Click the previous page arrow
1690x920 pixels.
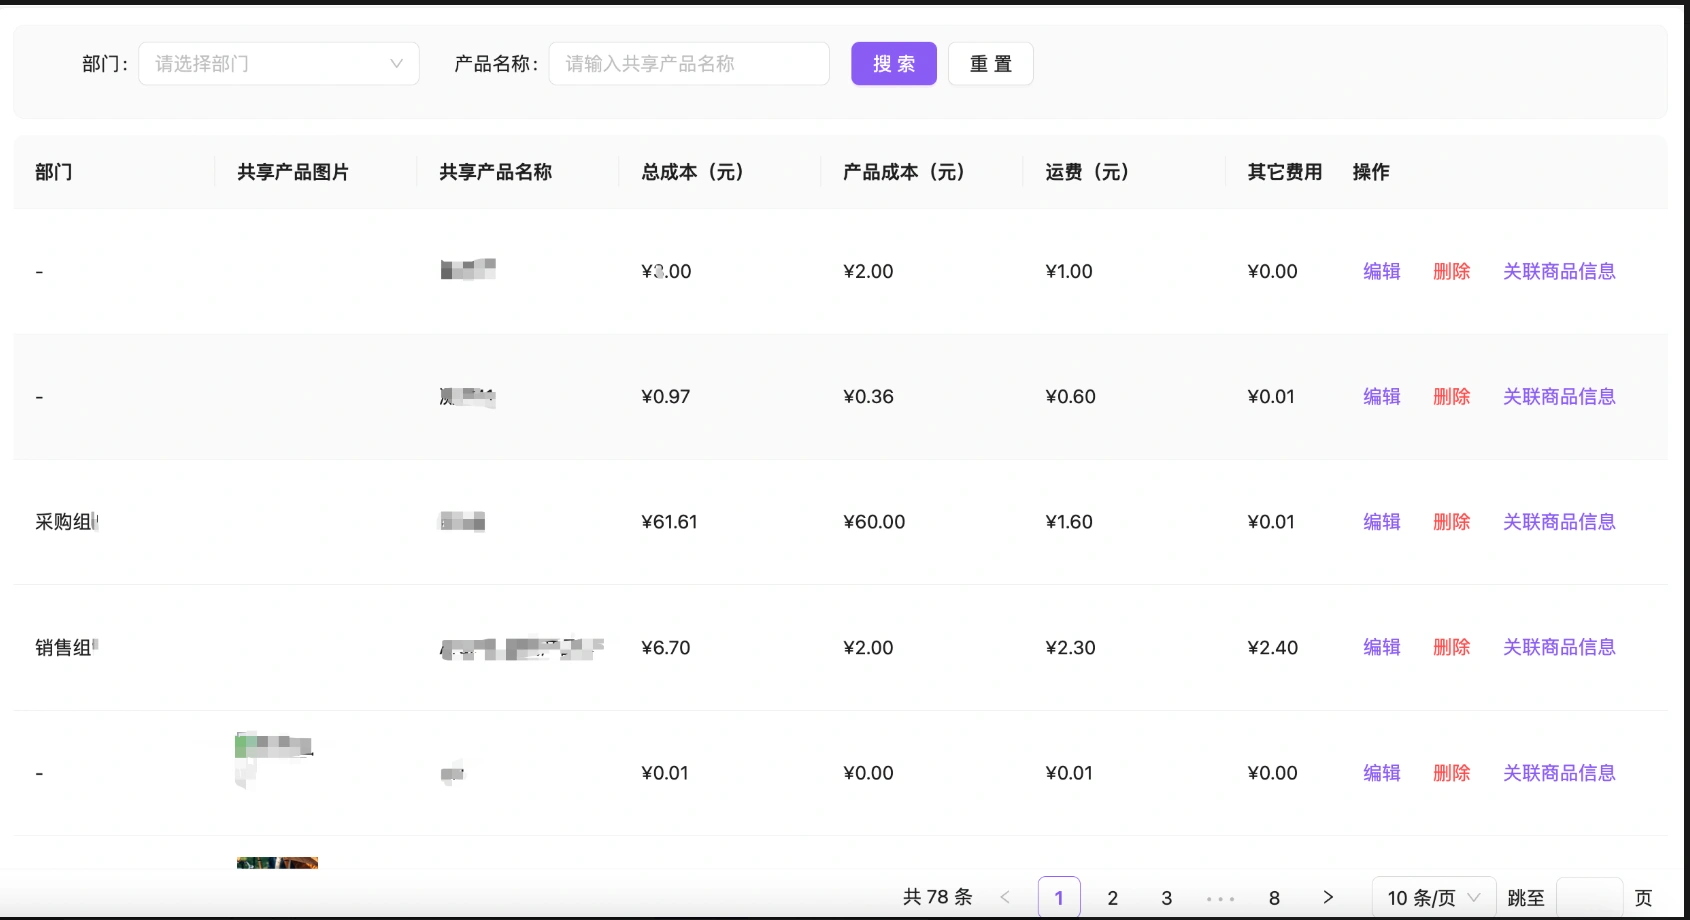pos(1005,898)
